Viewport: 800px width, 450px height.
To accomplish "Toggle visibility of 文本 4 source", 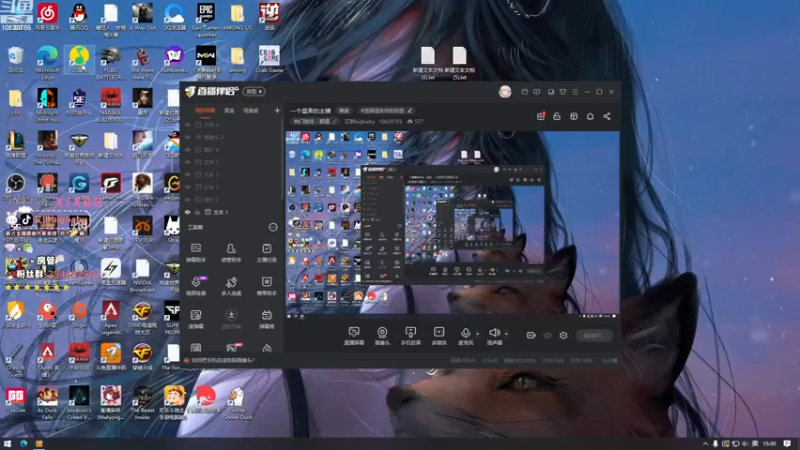I will pyautogui.click(x=188, y=124).
